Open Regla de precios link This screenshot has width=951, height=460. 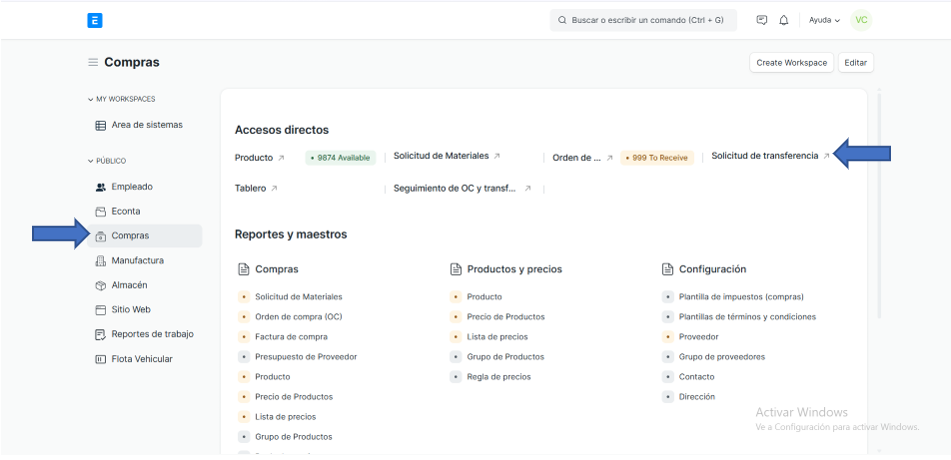499,377
